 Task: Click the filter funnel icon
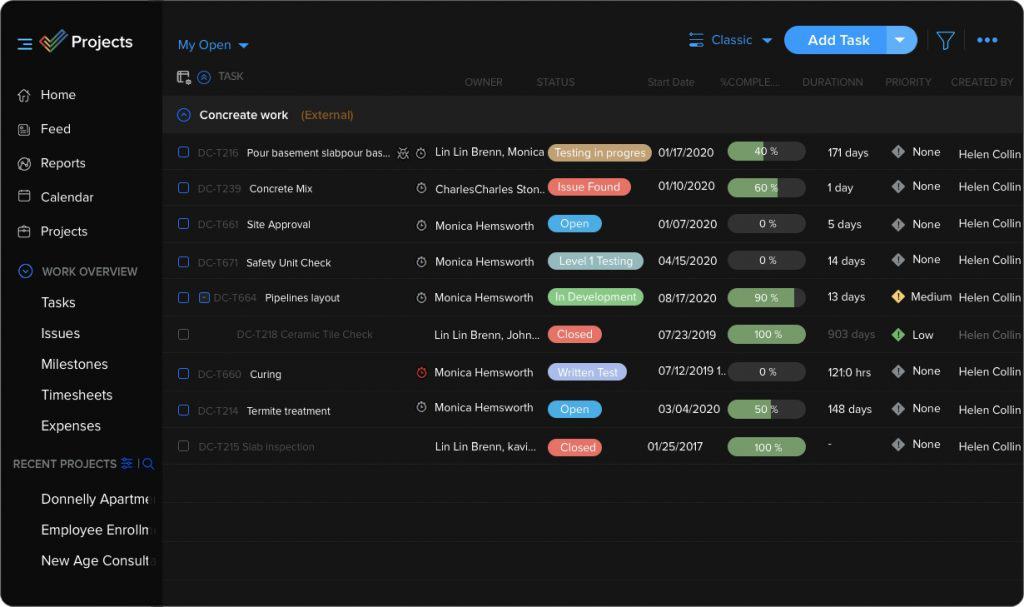(x=945, y=41)
